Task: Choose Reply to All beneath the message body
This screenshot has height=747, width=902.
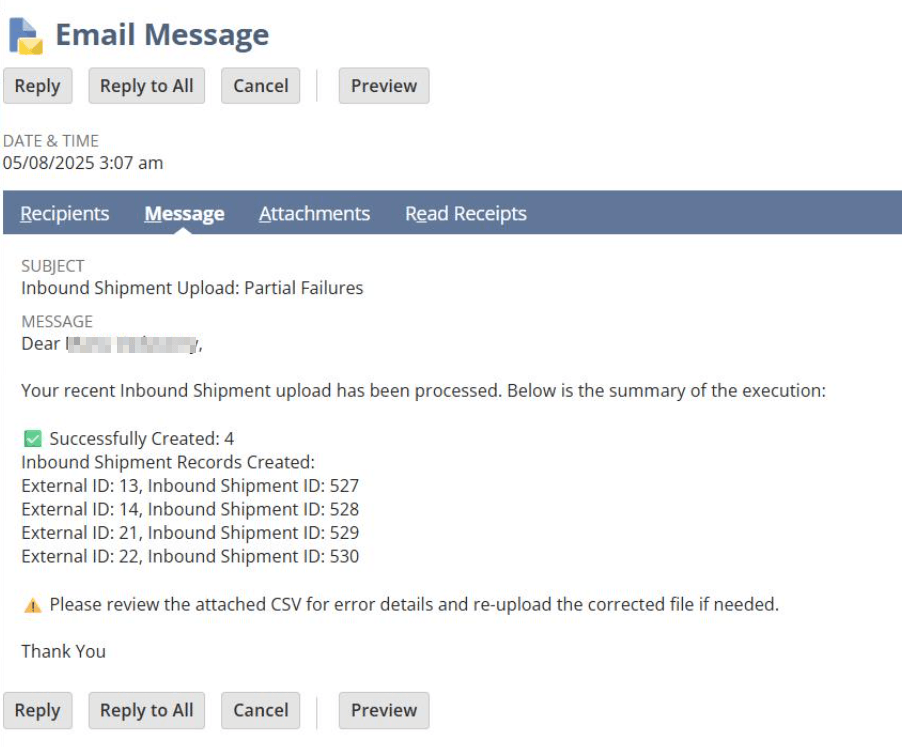Action: [147, 710]
